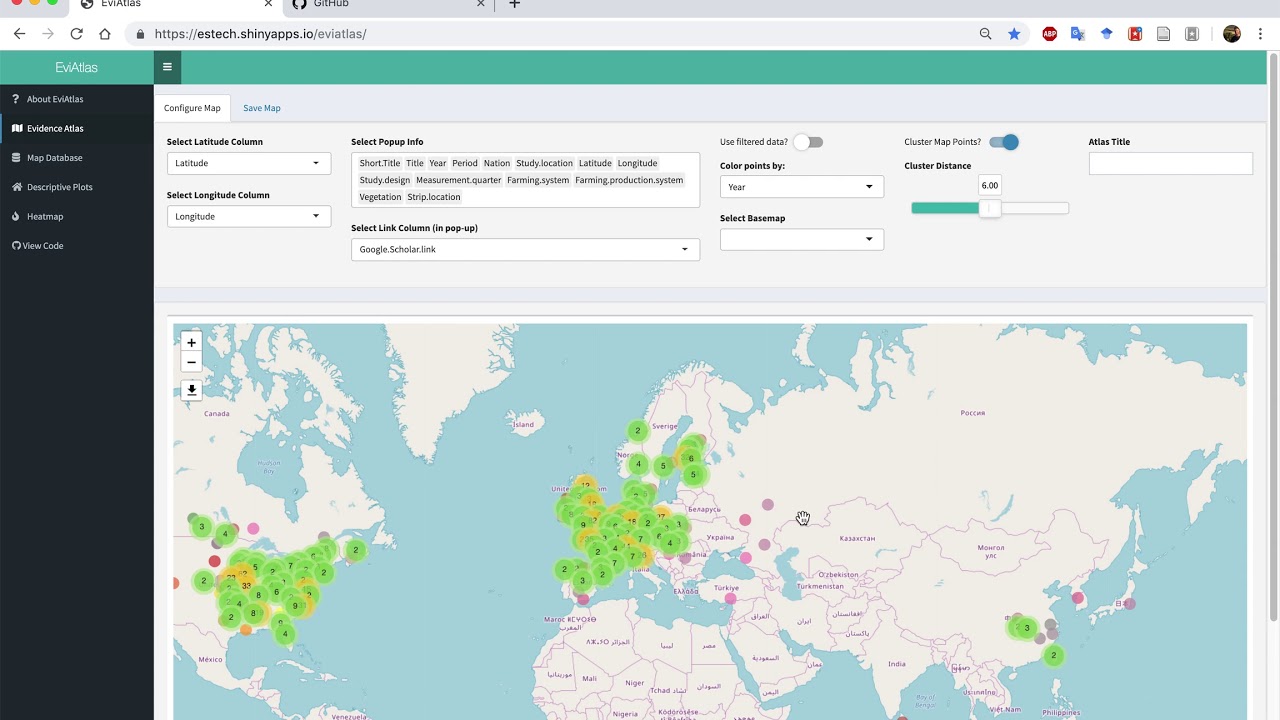
Task: Click the zoom magnifier in address bar
Action: click(985, 34)
